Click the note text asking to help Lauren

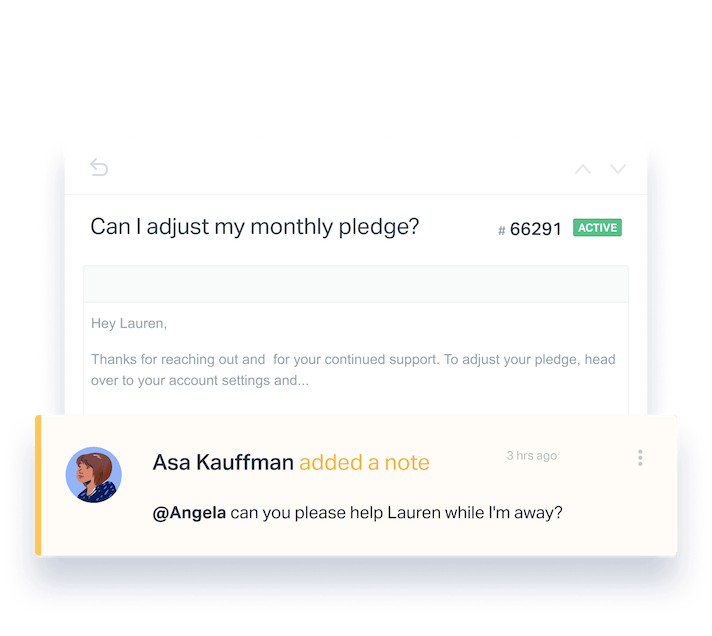pos(357,513)
